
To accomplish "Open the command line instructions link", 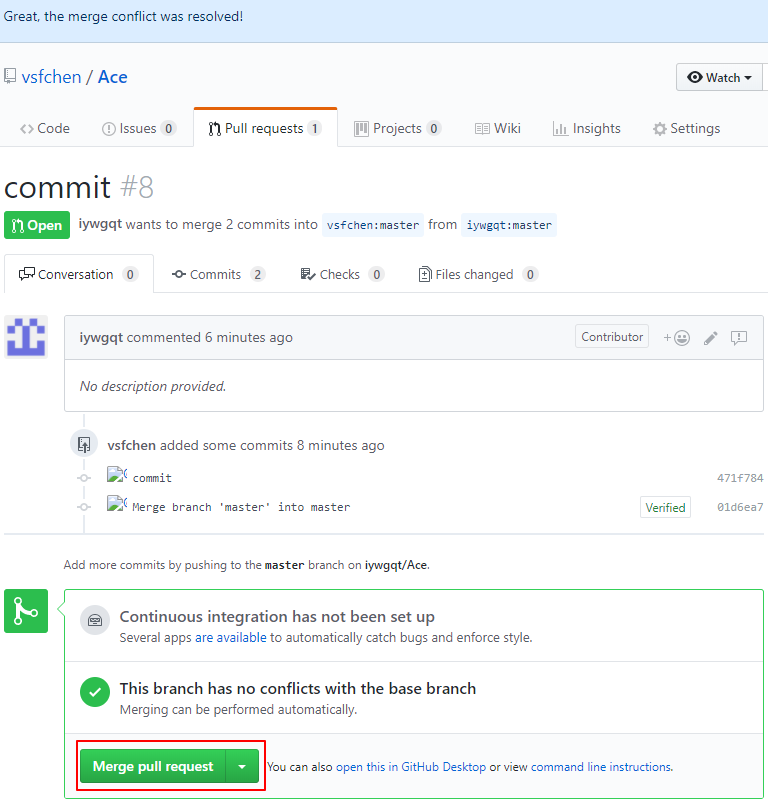I will (x=601, y=767).
